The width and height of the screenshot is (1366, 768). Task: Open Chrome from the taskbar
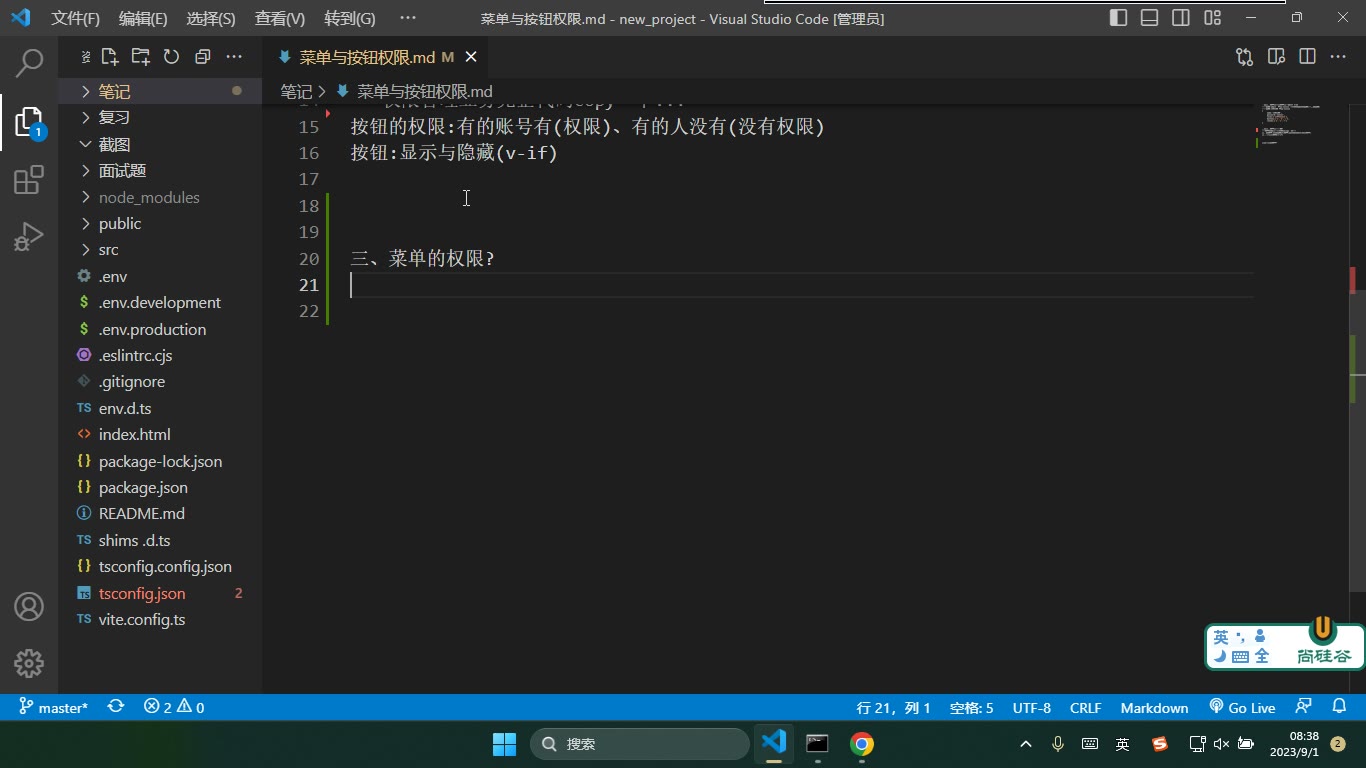[x=862, y=743]
